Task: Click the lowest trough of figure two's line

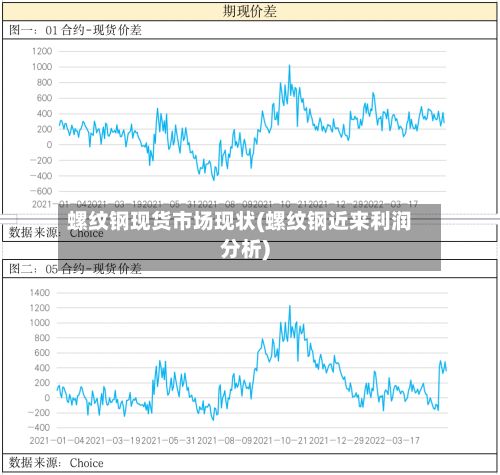Action: (x=213, y=420)
